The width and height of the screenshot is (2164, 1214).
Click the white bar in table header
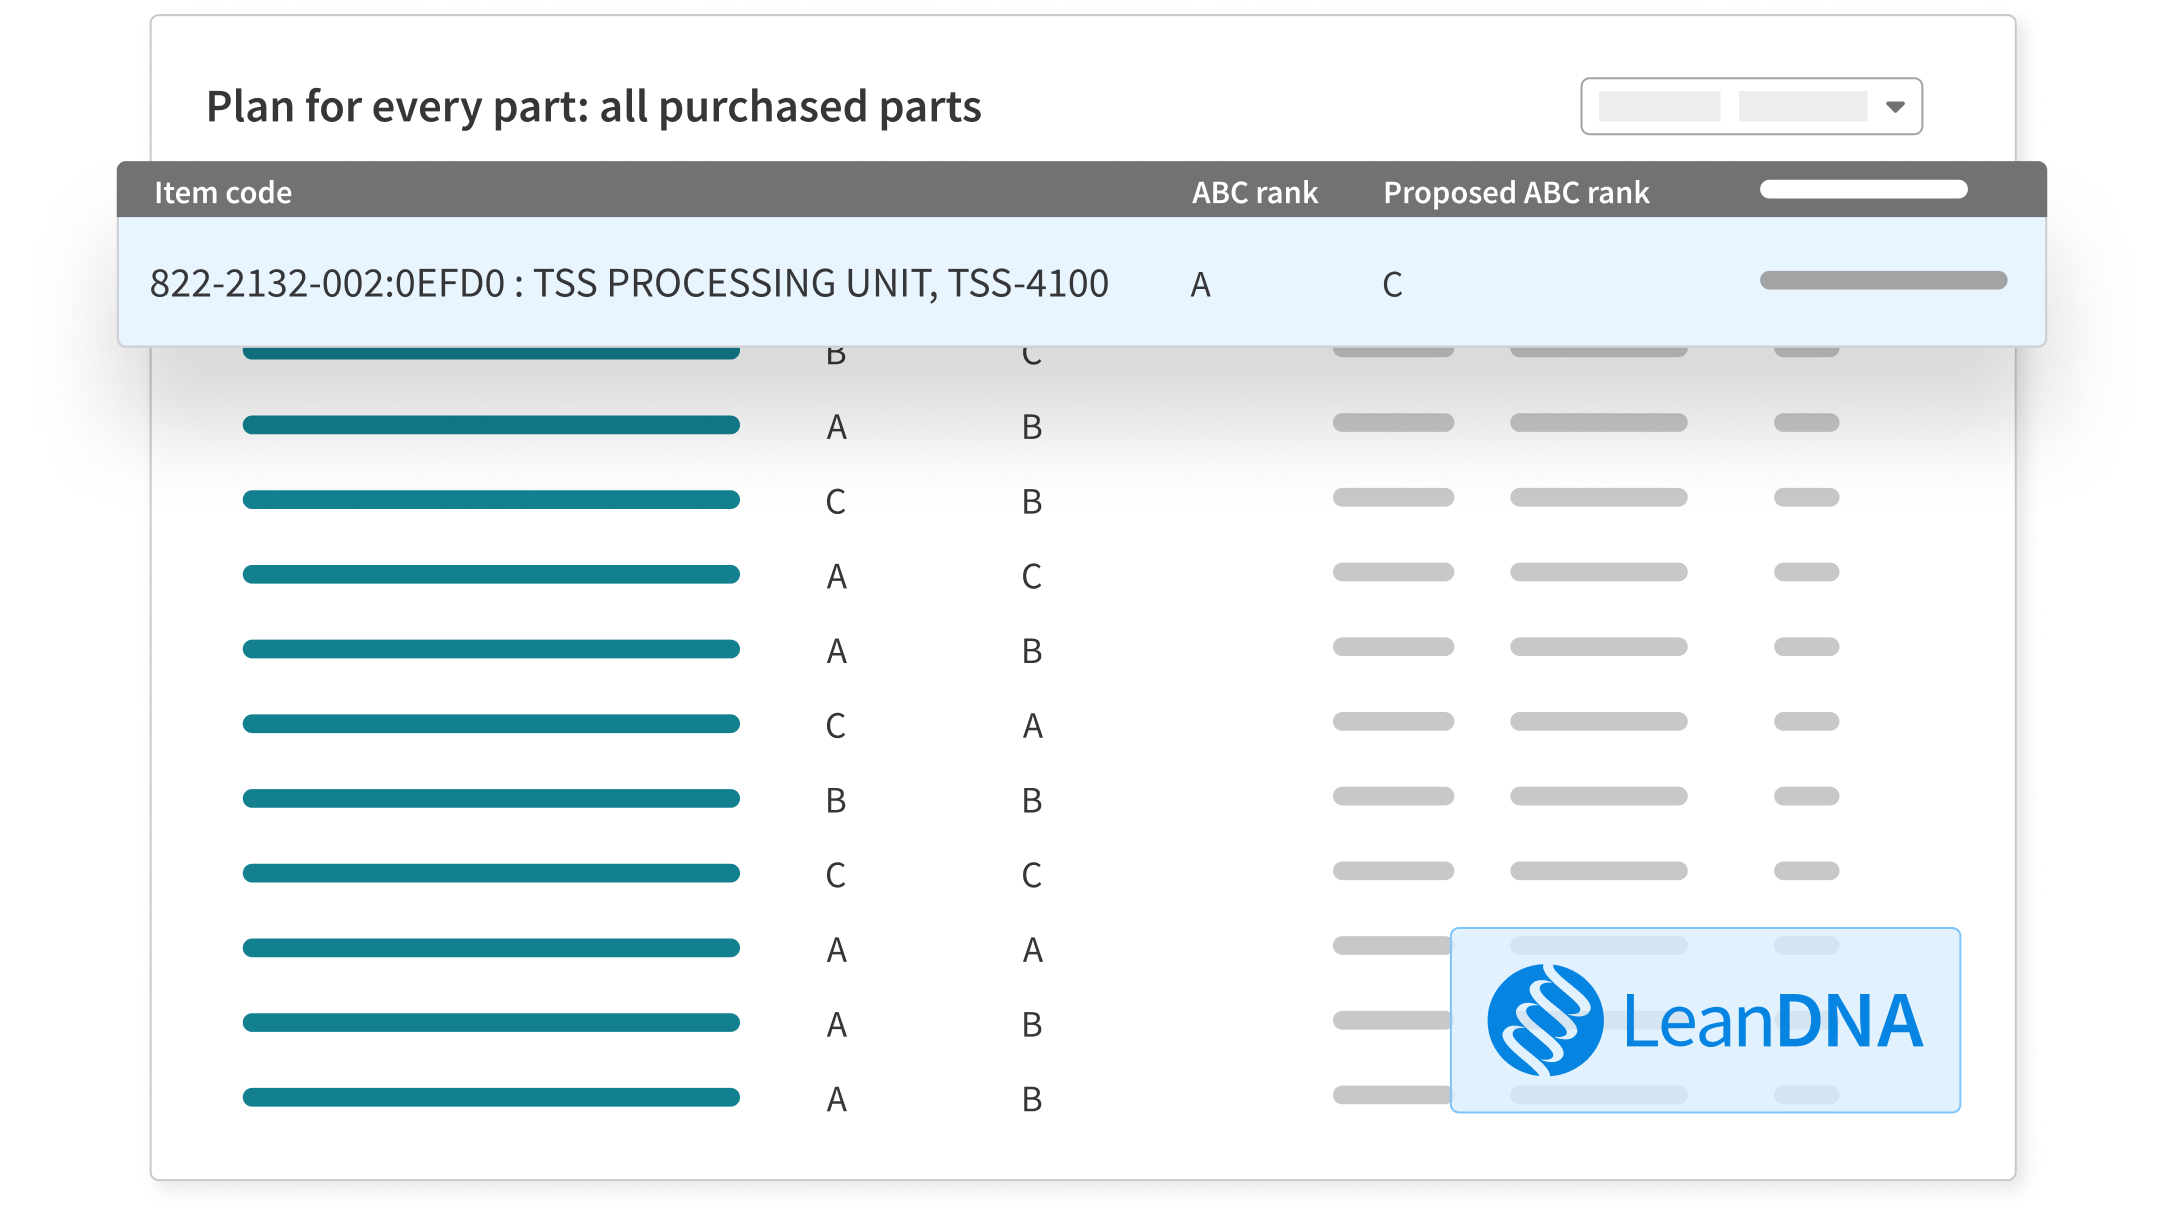coord(1863,190)
